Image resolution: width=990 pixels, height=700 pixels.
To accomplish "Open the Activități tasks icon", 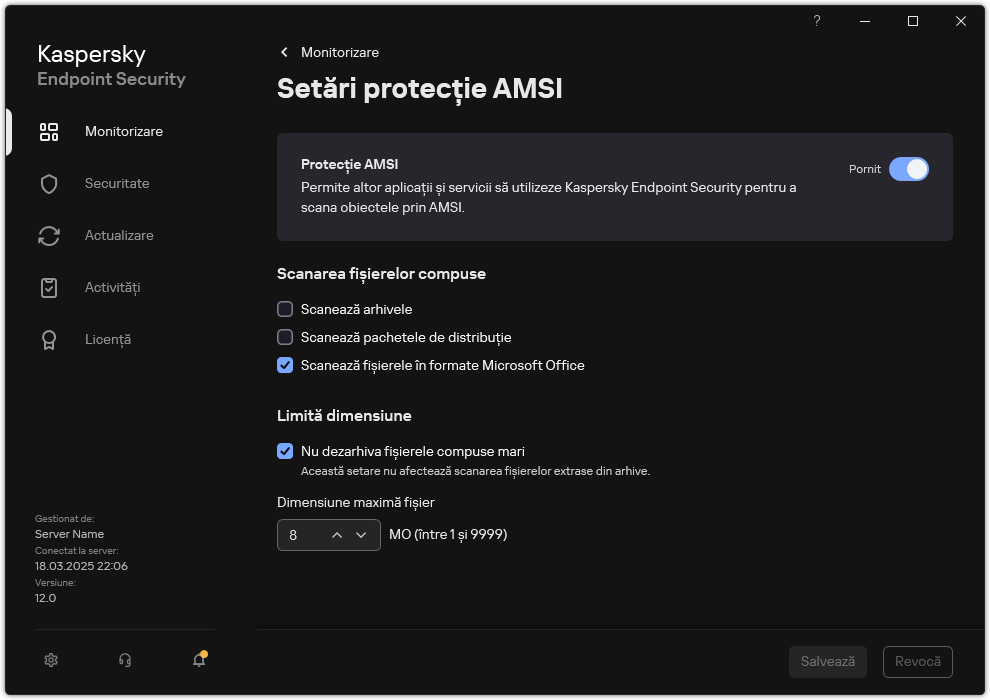I will point(48,287).
